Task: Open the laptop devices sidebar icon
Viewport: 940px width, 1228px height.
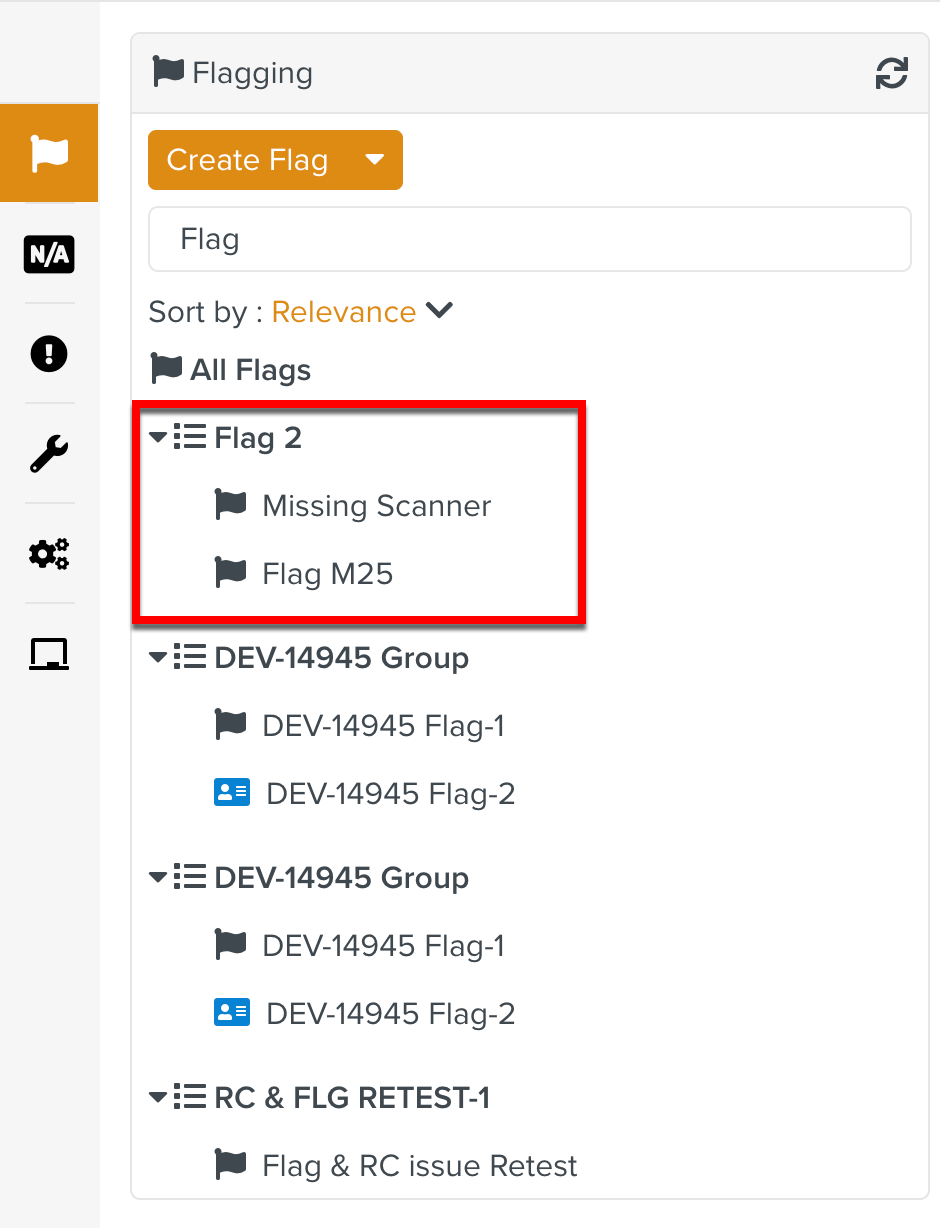Action: [x=49, y=654]
